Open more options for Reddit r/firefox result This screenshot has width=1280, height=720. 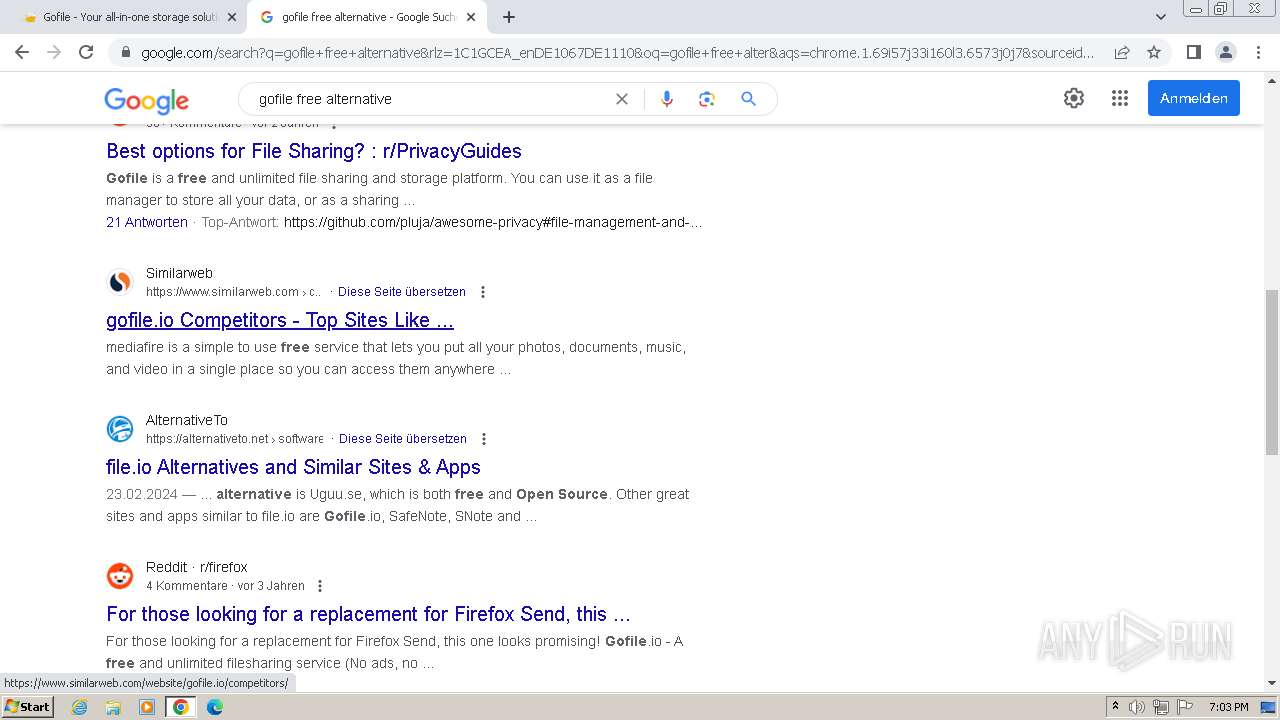(320, 586)
